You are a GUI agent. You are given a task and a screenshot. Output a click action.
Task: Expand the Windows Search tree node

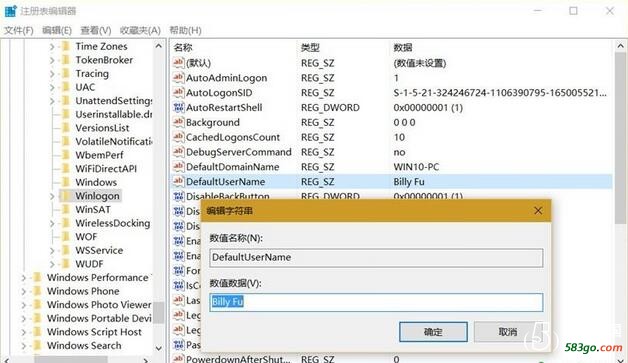24,345
